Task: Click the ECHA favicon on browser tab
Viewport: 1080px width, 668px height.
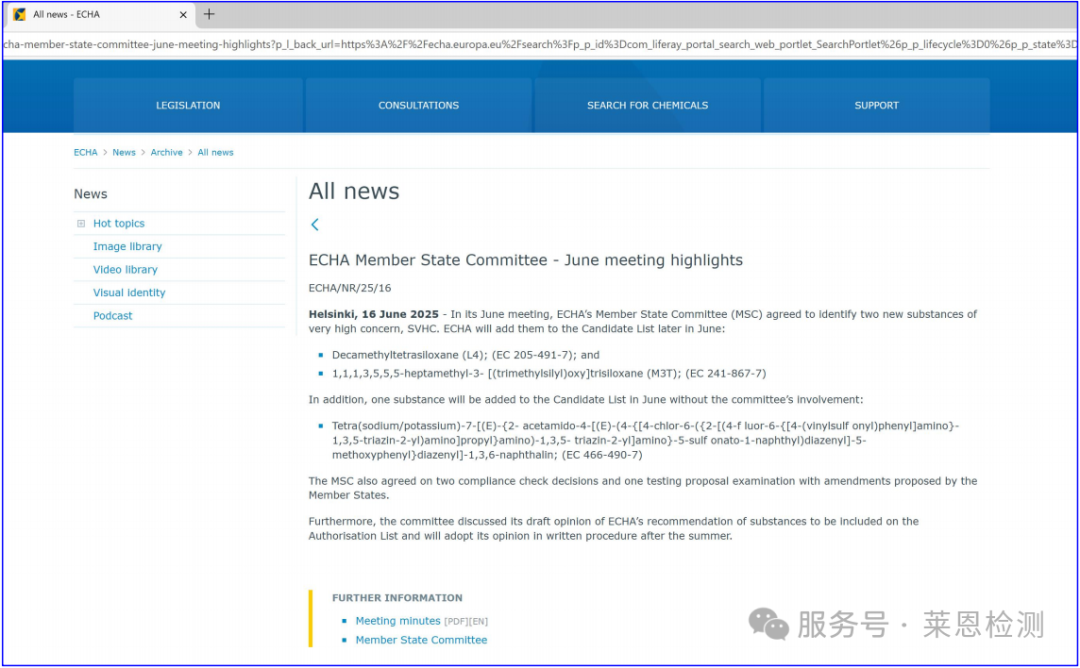Action: (20, 15)
